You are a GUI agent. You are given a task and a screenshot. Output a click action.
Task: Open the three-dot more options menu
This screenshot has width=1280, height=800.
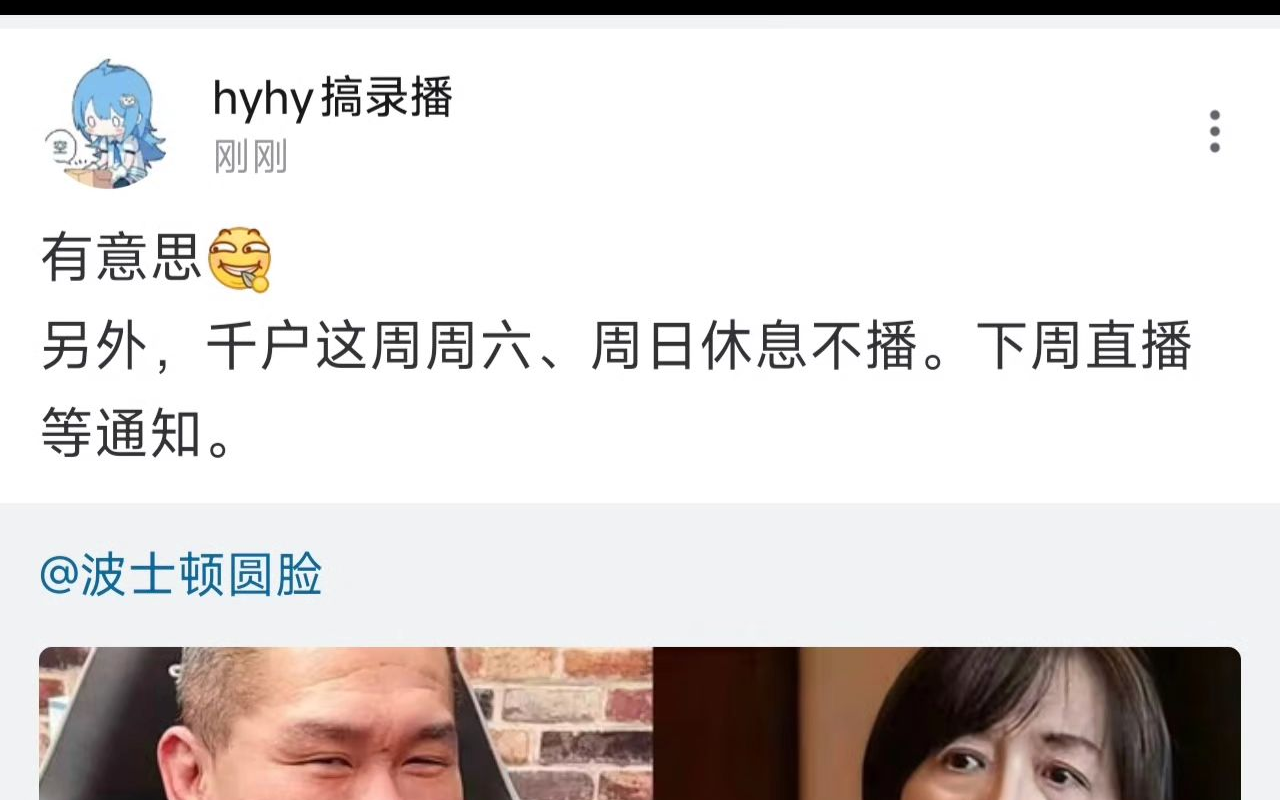(x=1214, y=131)
